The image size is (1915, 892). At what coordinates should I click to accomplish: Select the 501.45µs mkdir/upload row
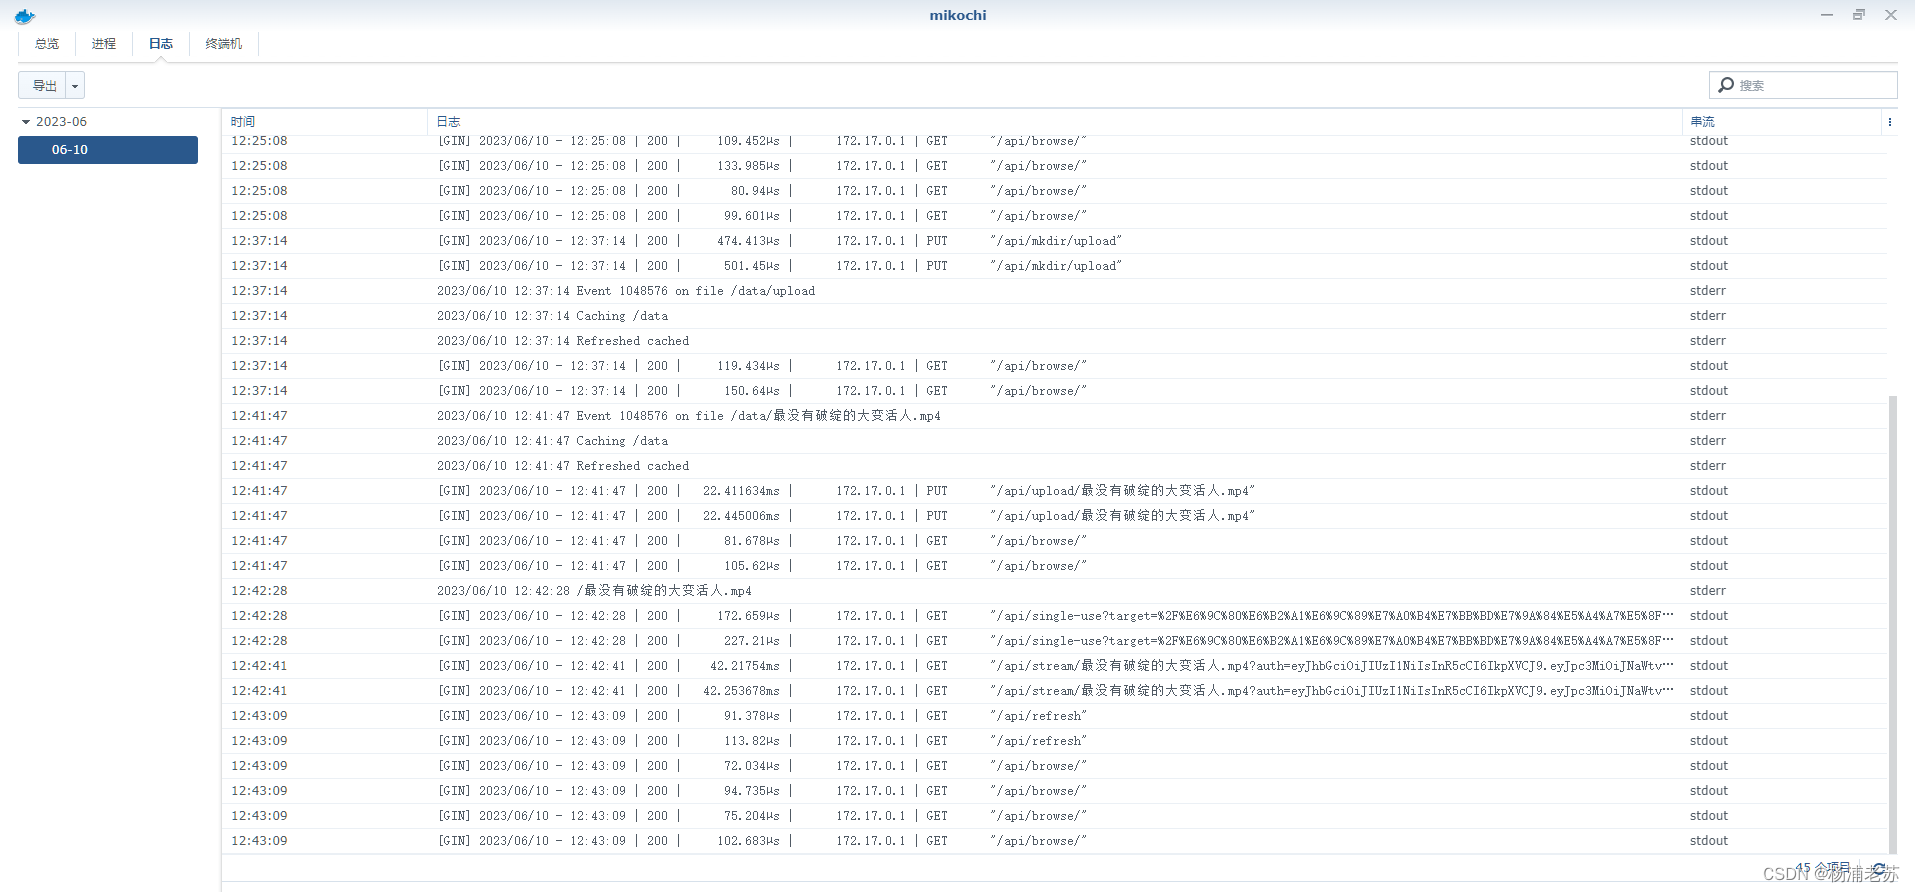pyautogui.click(x=1054, y=266)
